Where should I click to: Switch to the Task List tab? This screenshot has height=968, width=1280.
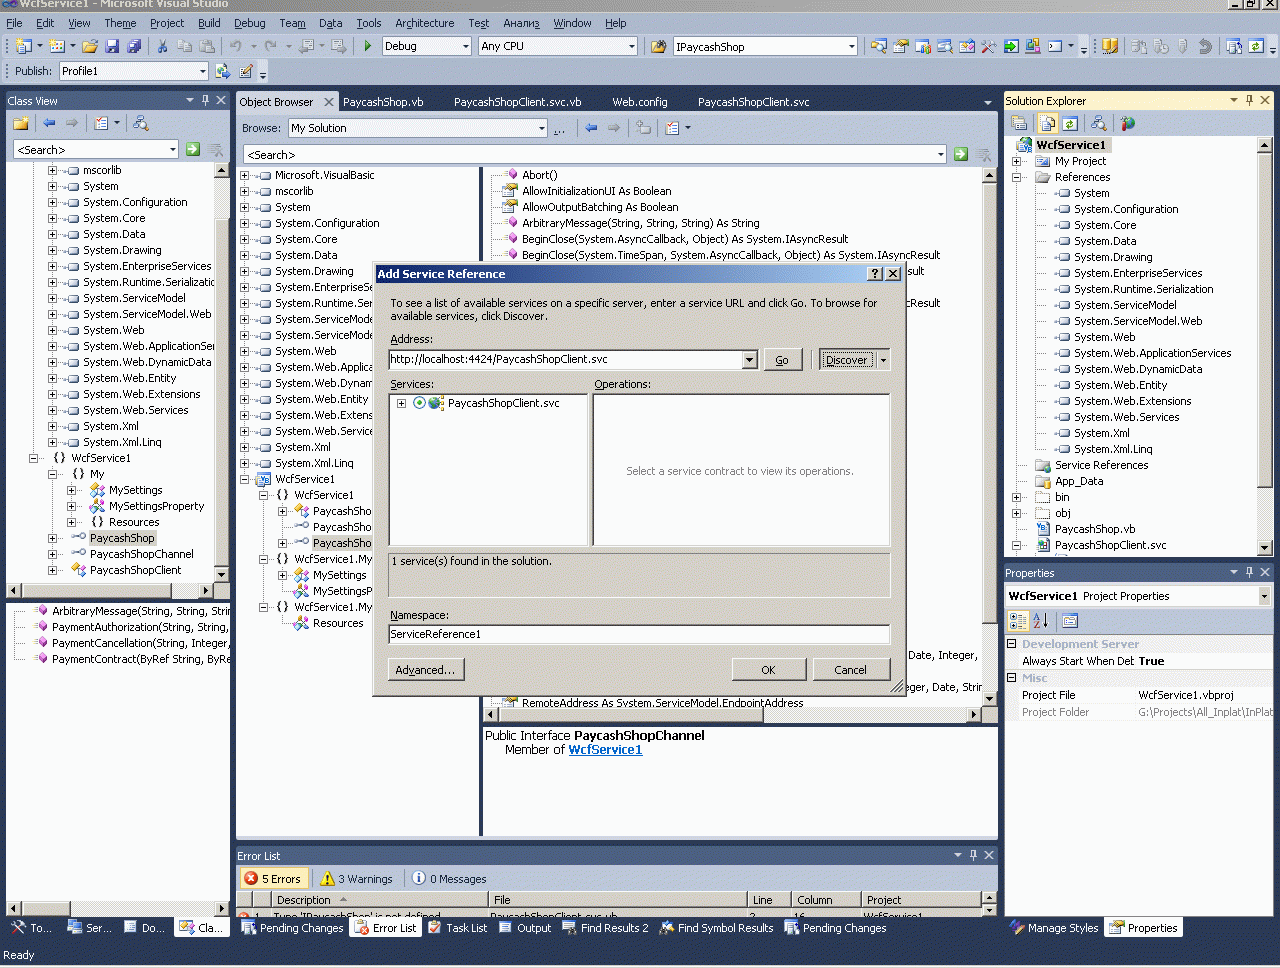(458, 928)
